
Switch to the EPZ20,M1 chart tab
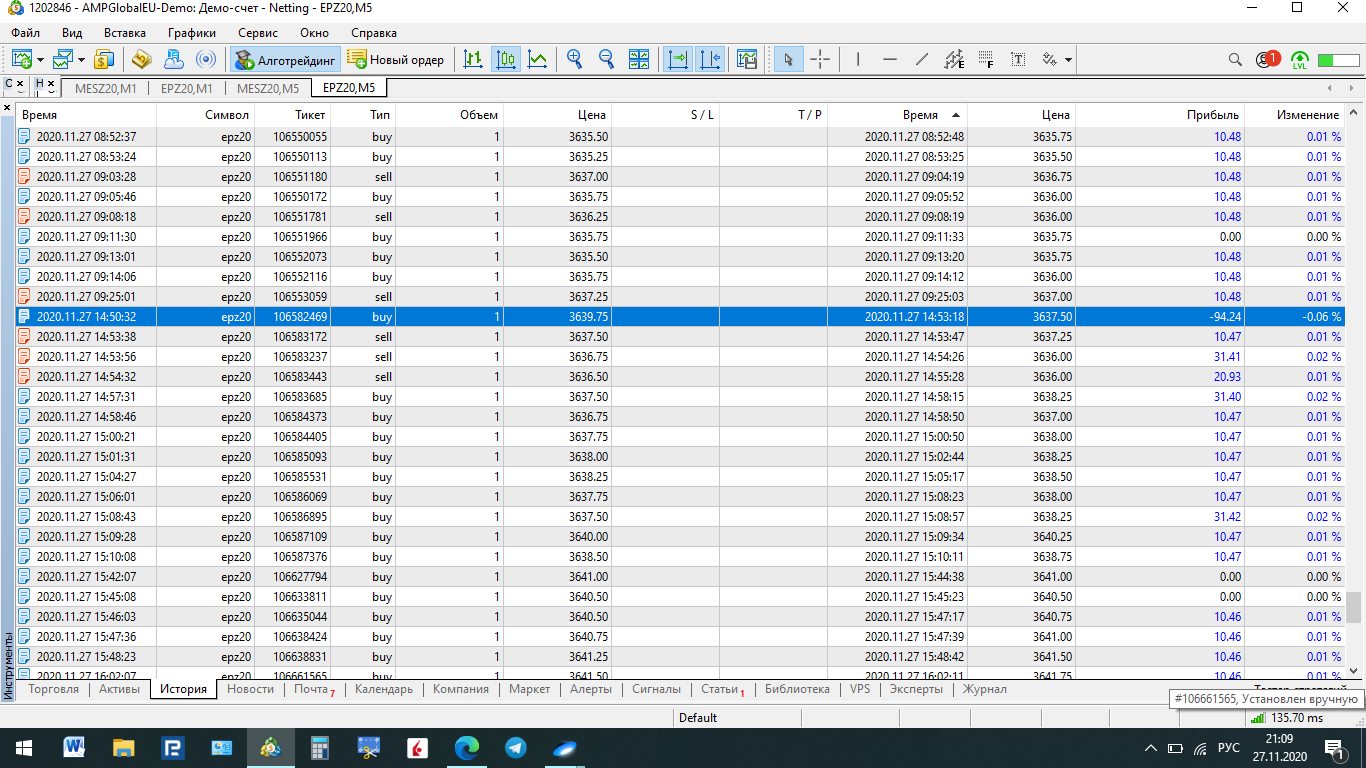(x=187, y=88)
